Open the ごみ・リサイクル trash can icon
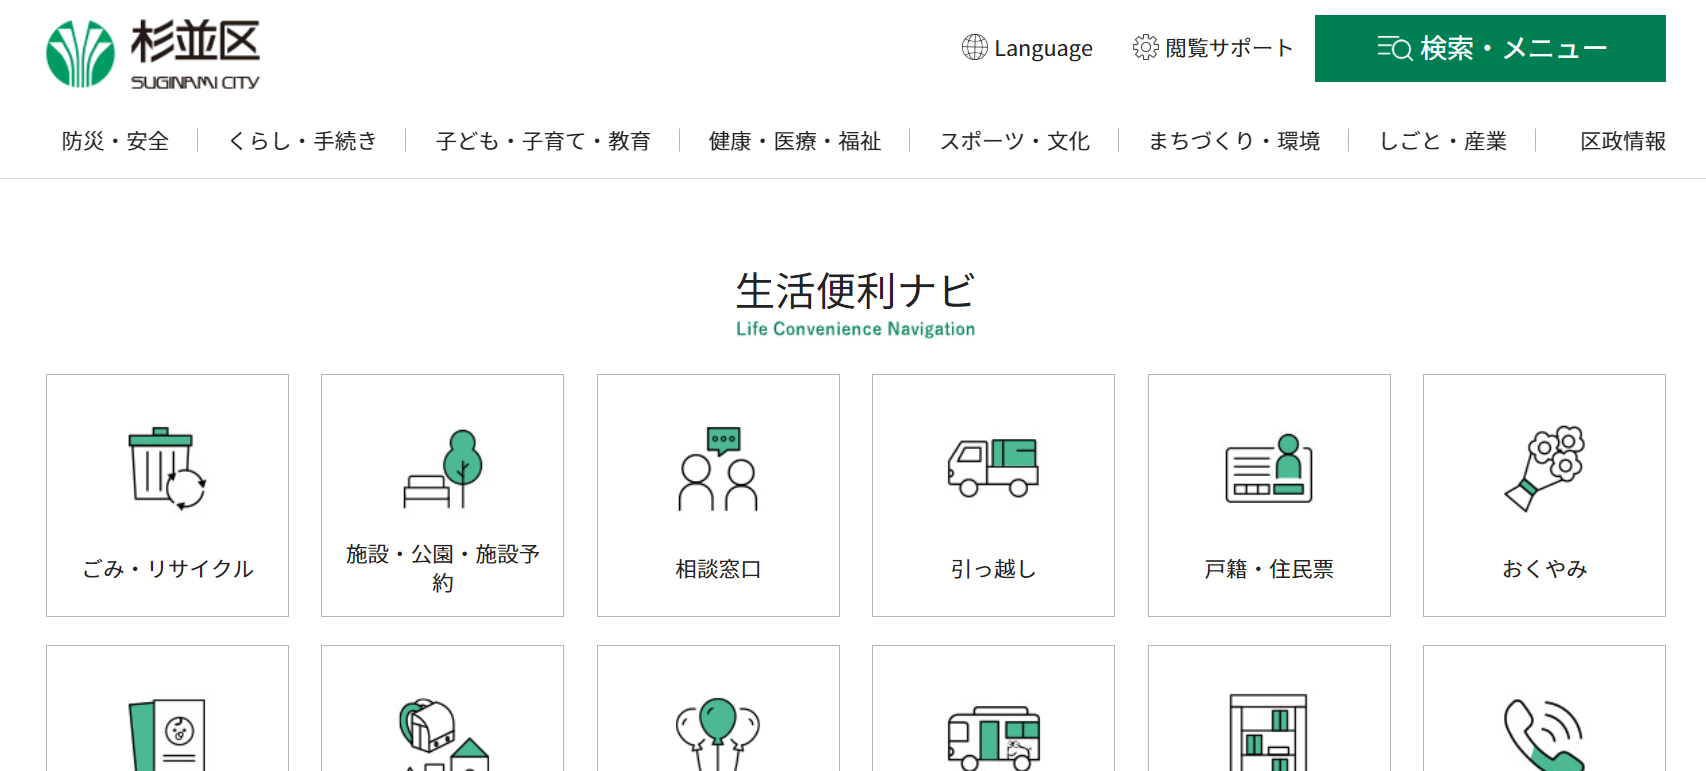The height and width of the screenshot is (771, 1706). click(x=167, y=468)
